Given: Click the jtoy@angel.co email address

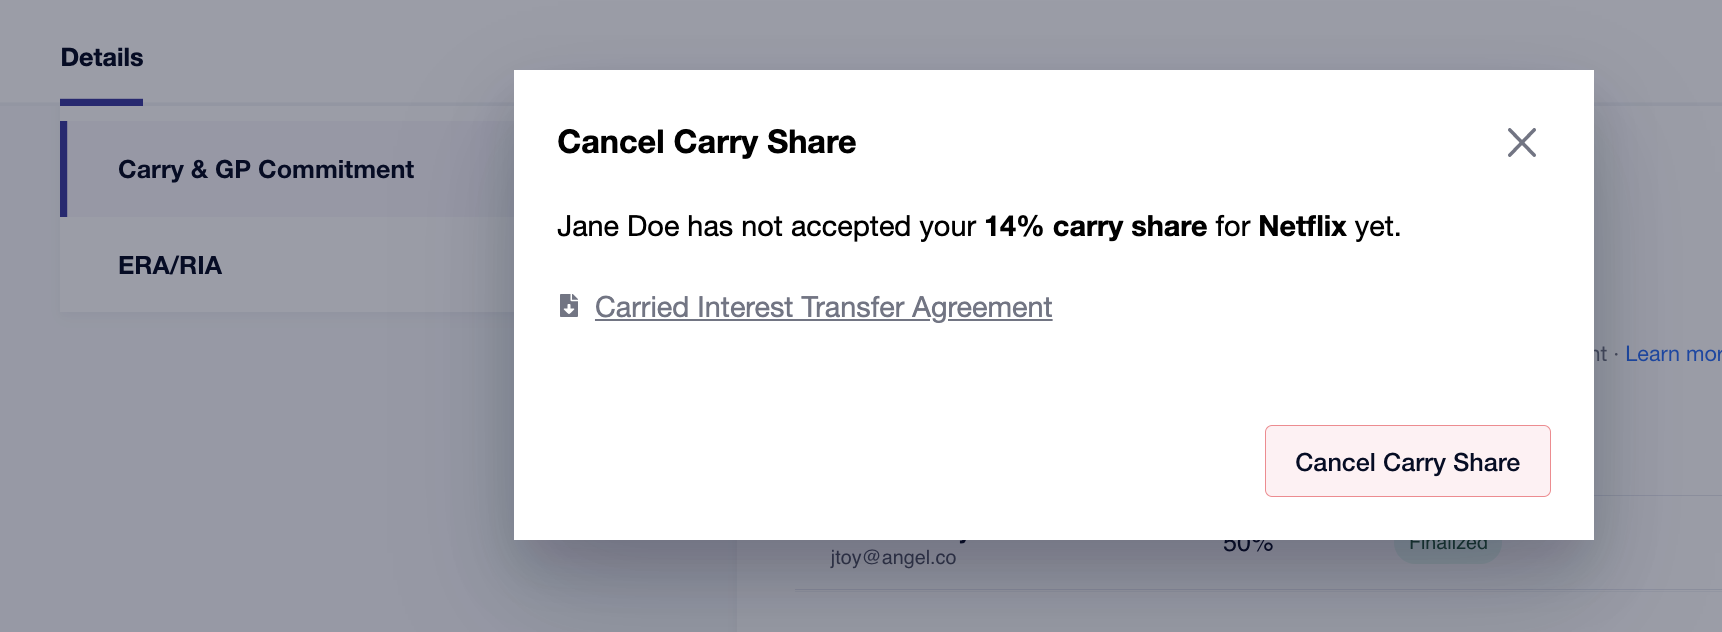Looking at the screenshot, I should [x=893, y=557].
